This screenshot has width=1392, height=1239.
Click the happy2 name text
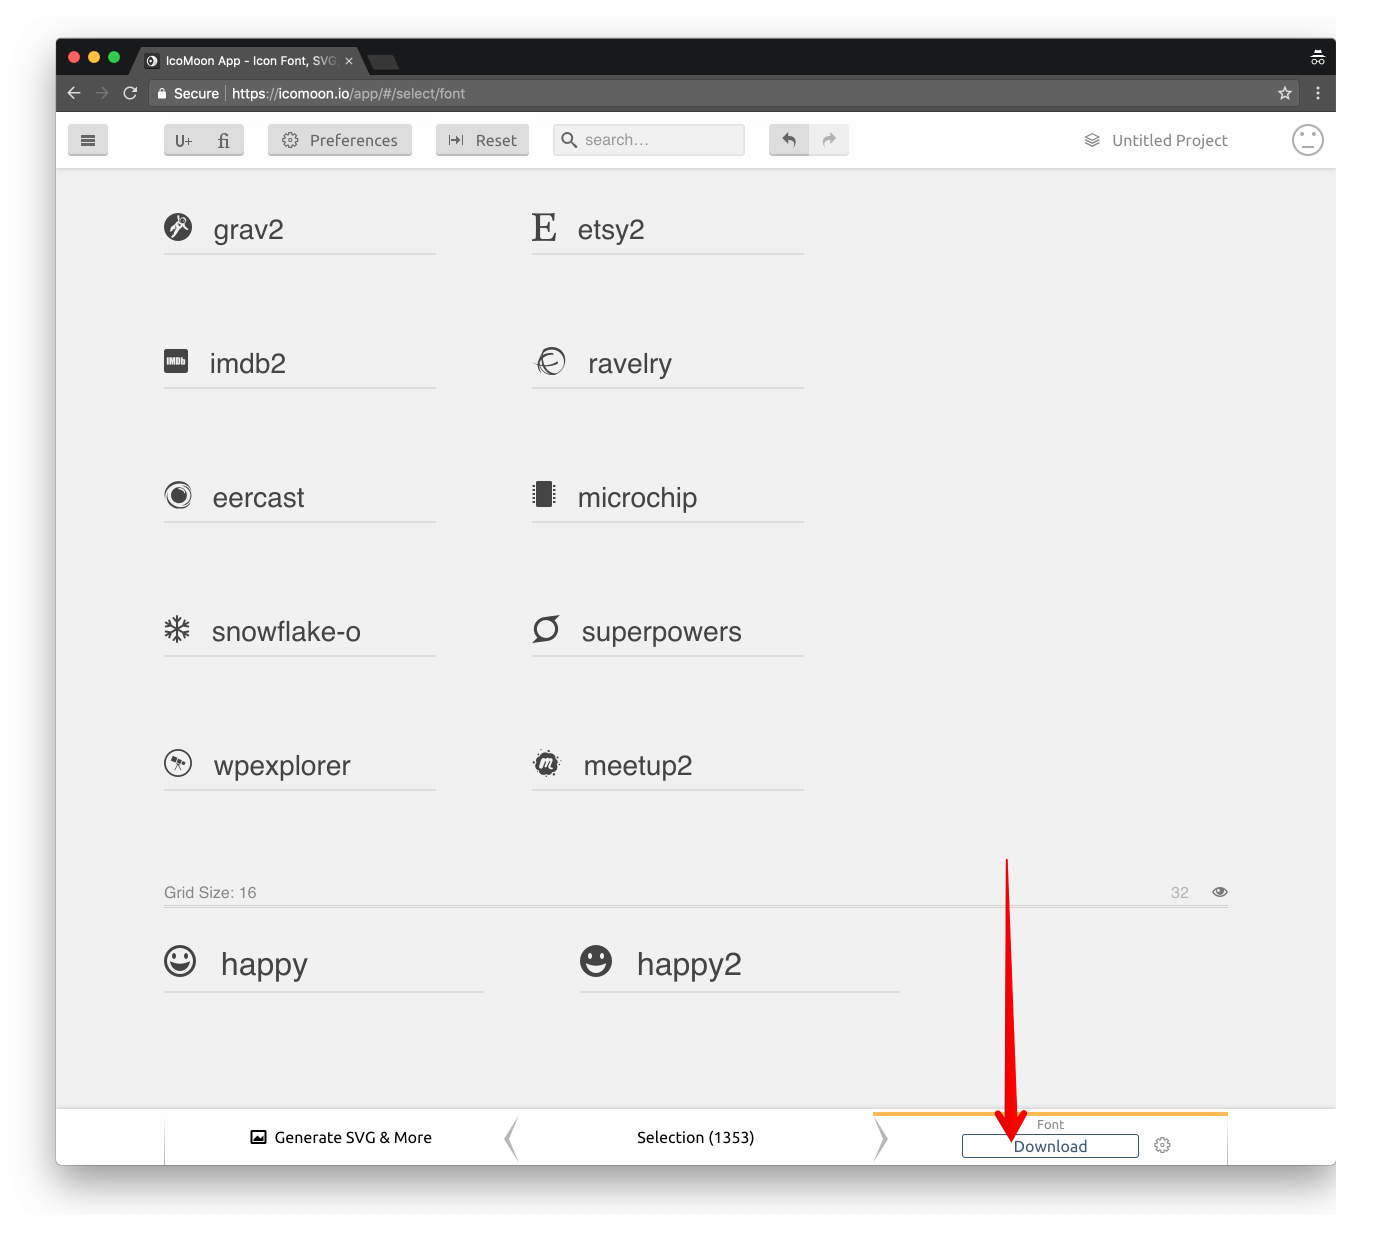[x=689, y=965]
